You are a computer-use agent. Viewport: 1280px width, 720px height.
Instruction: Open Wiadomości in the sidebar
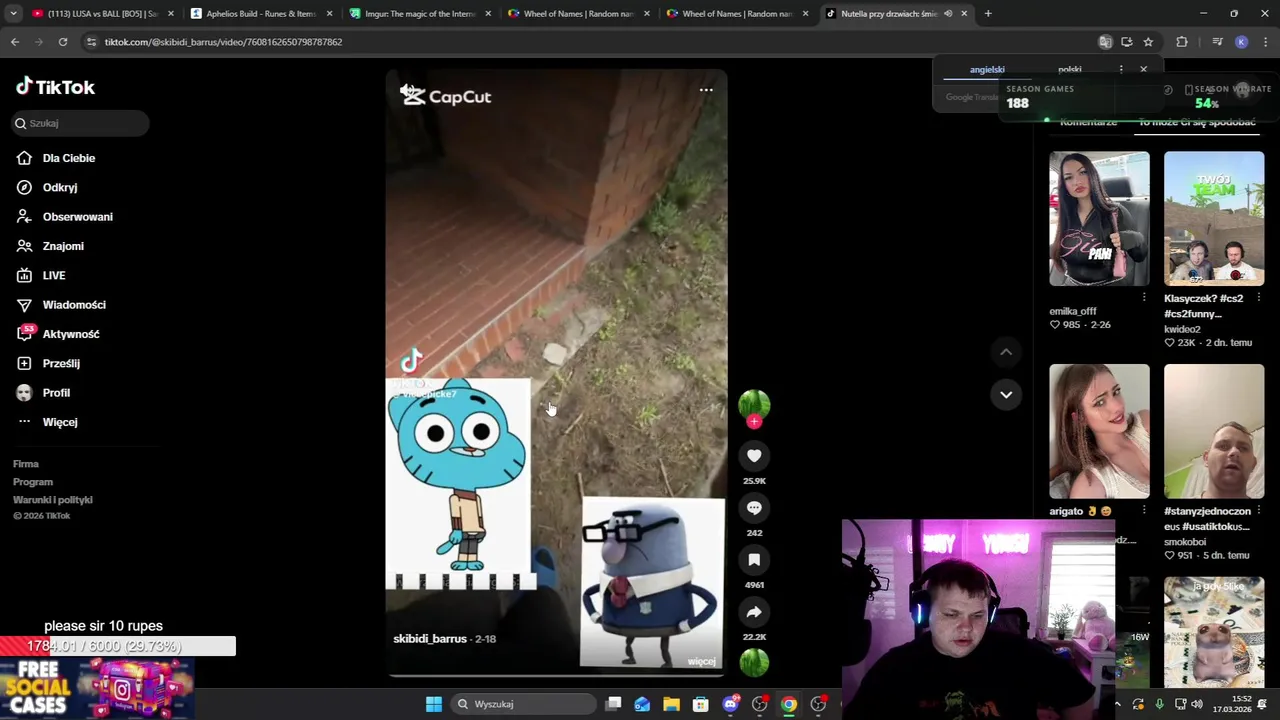[74, 305]
